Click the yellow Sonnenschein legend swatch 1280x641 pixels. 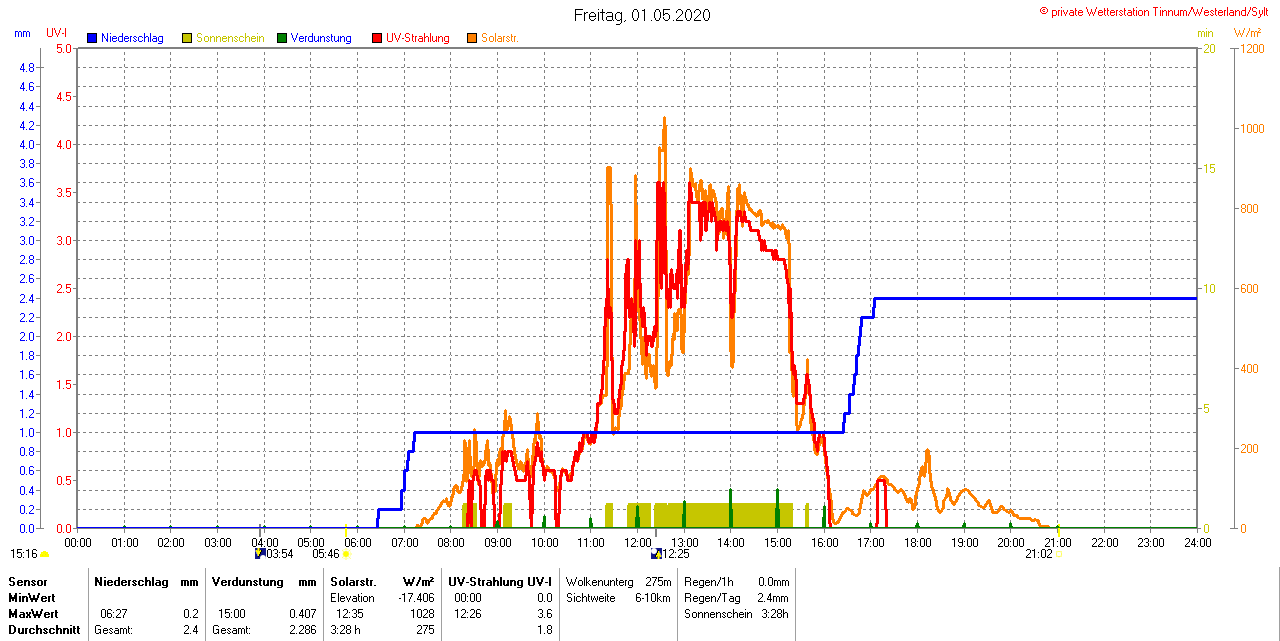[x=187, y=38]
